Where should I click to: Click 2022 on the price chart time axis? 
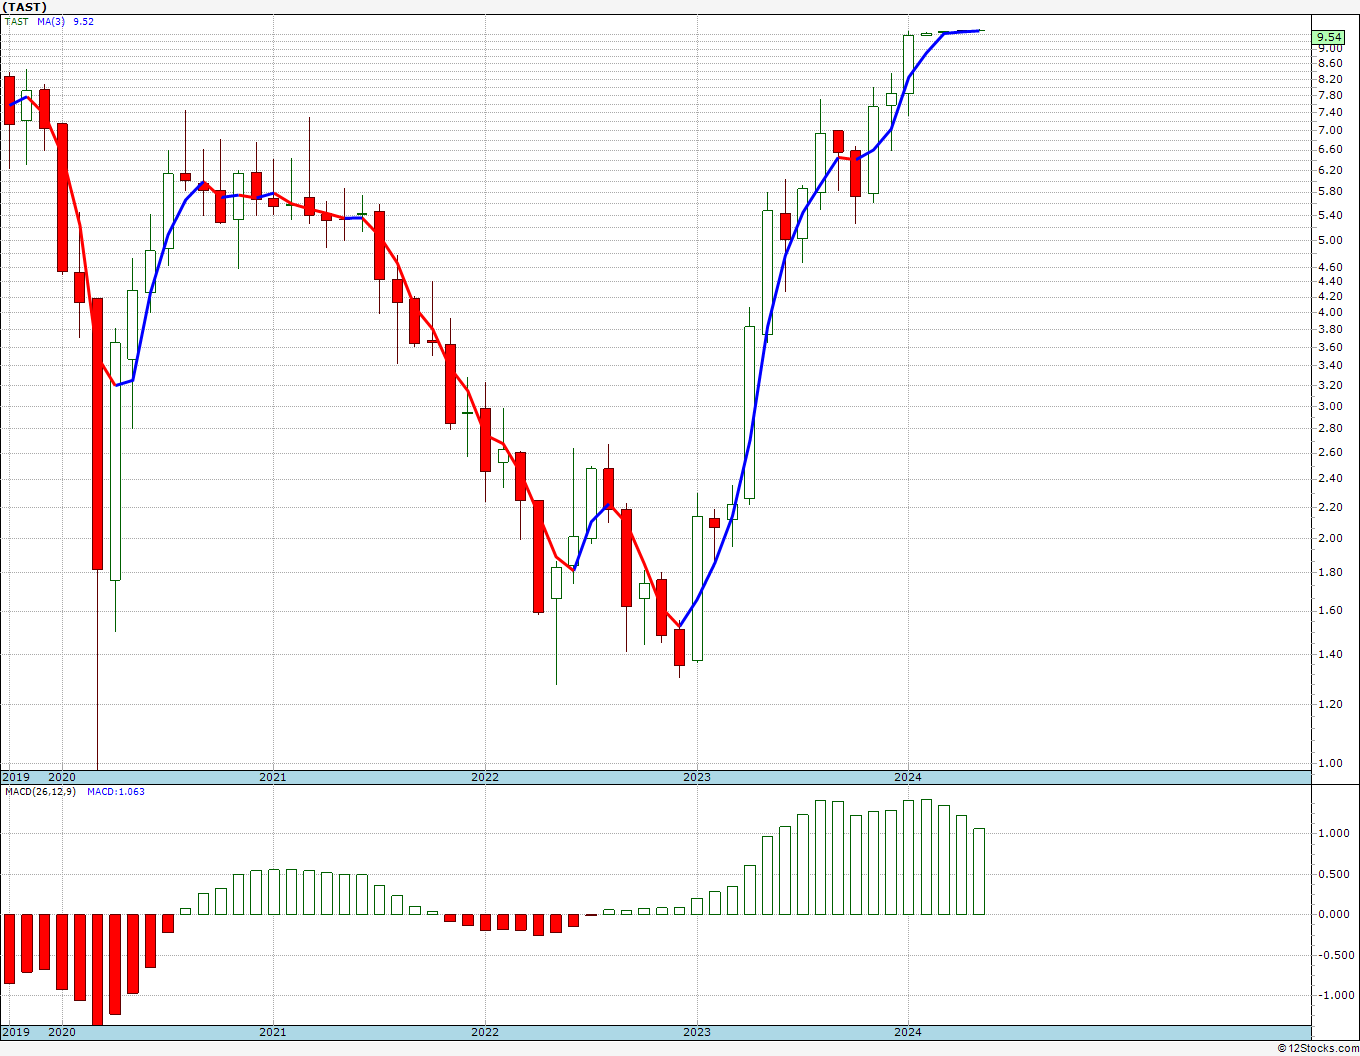point(485,777)
